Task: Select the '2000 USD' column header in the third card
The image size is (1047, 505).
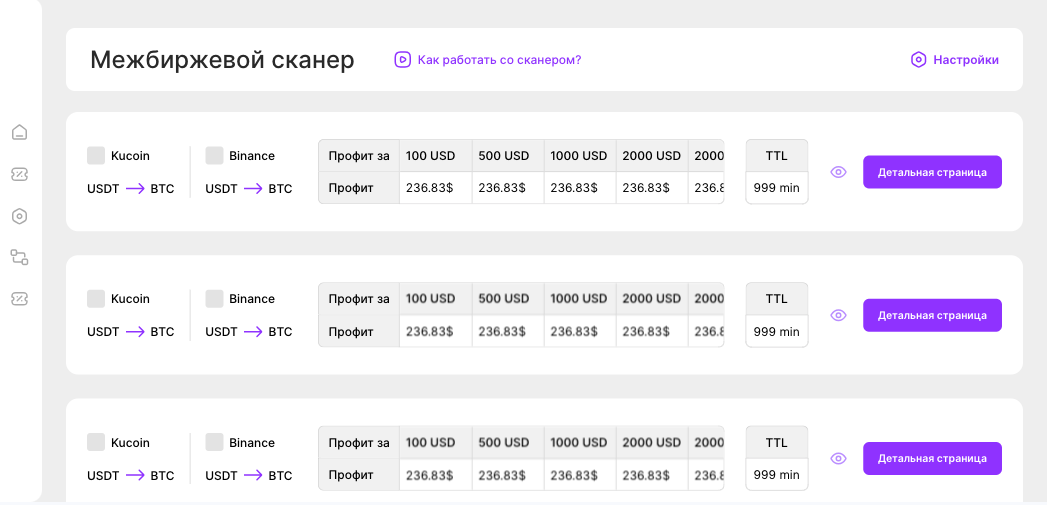Action: [652, 442]
